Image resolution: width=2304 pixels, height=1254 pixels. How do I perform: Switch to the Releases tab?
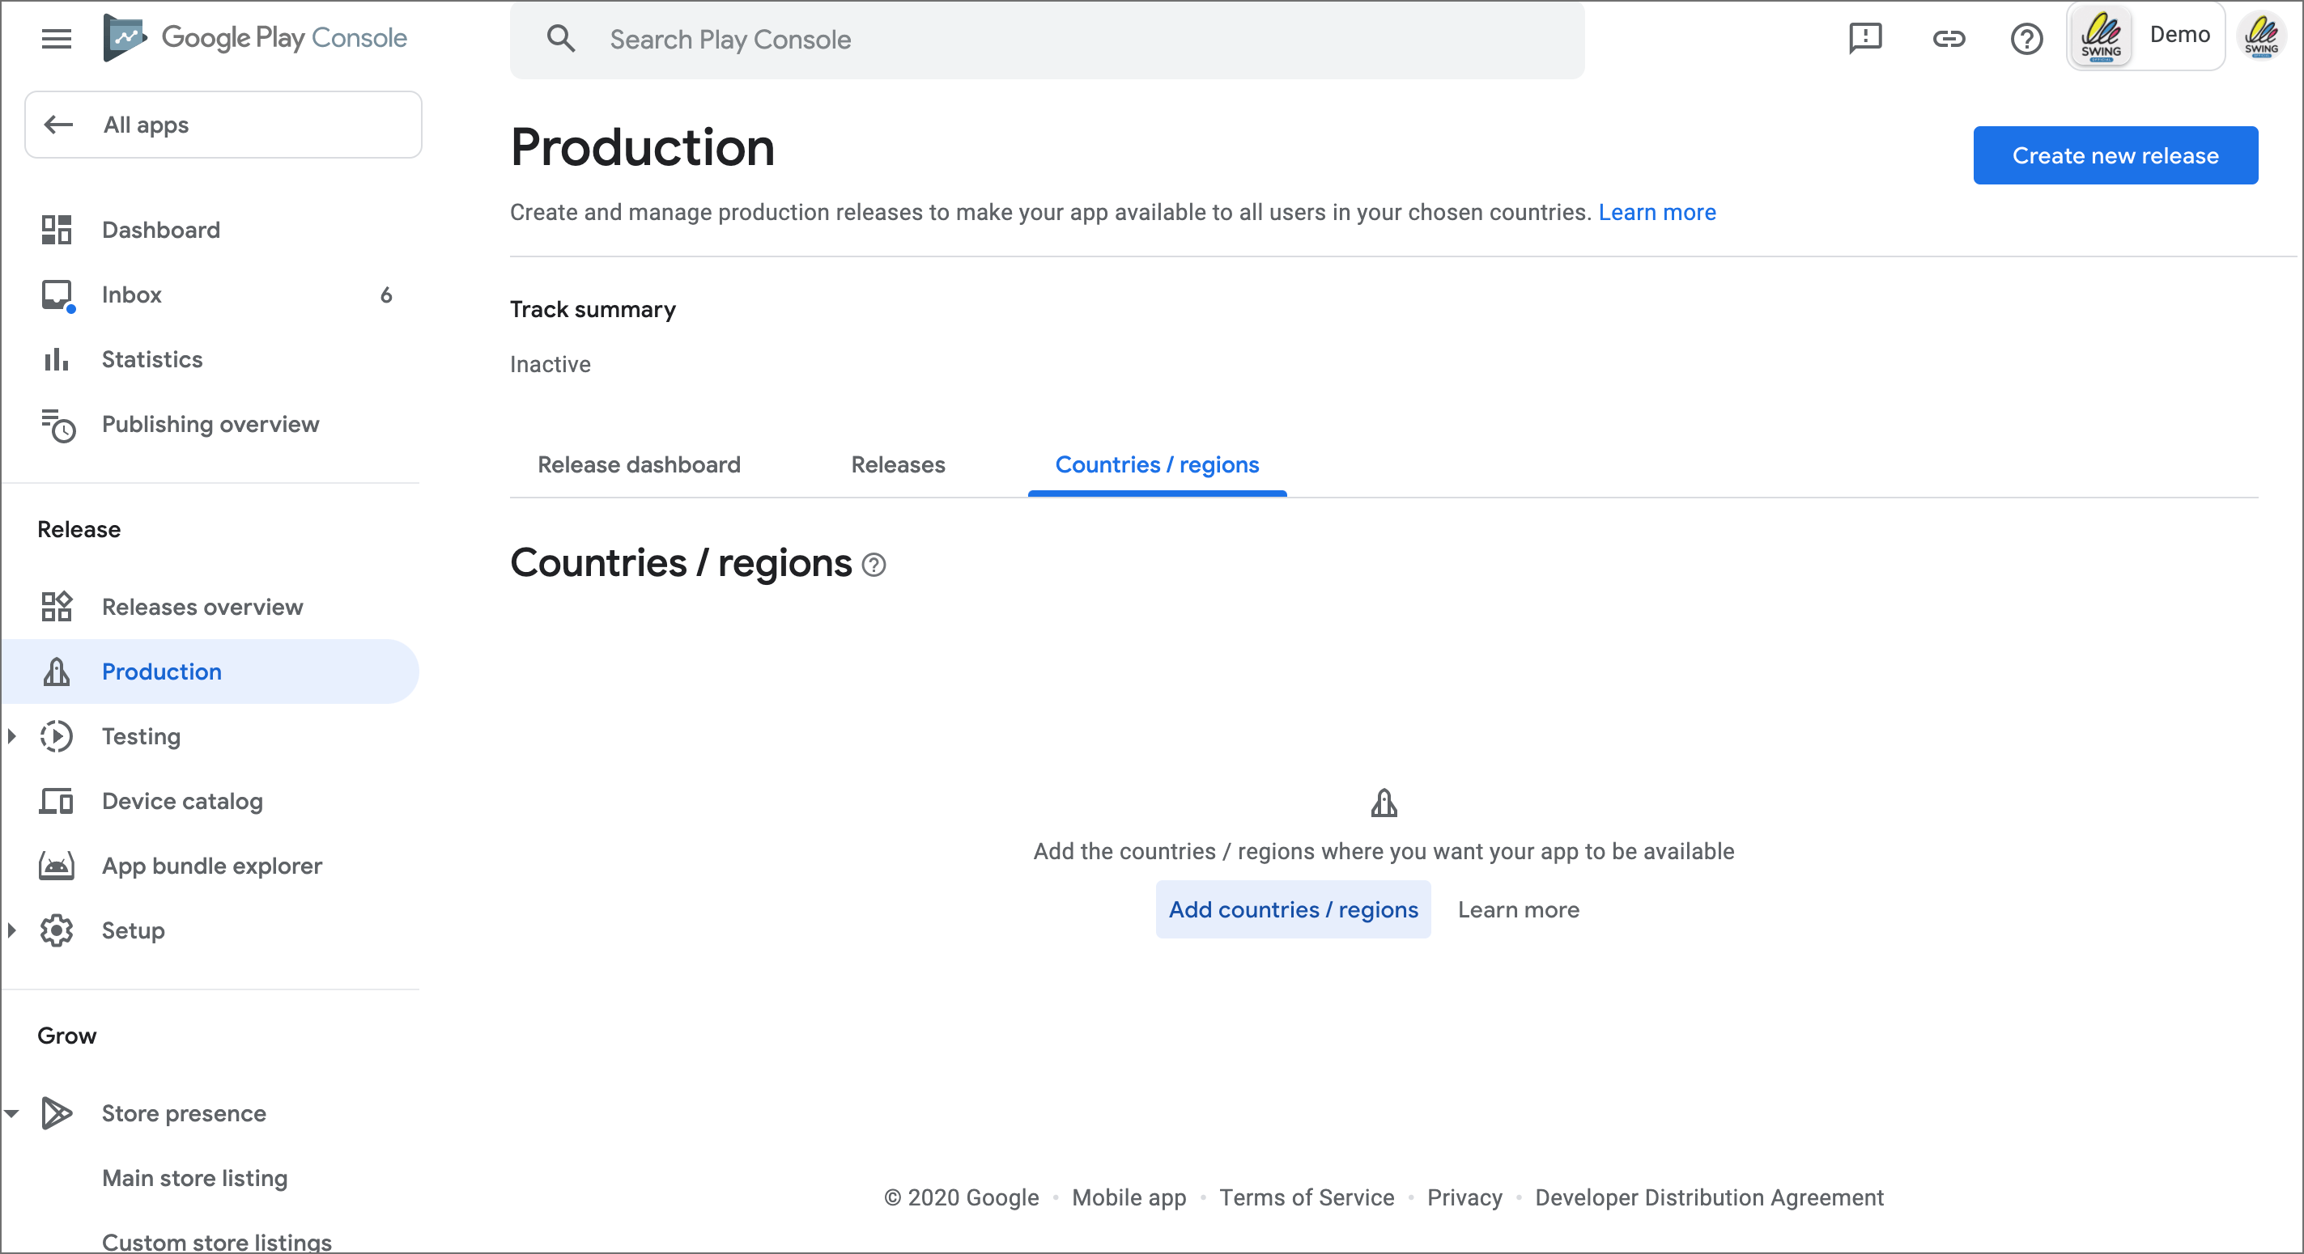(897, 465)
